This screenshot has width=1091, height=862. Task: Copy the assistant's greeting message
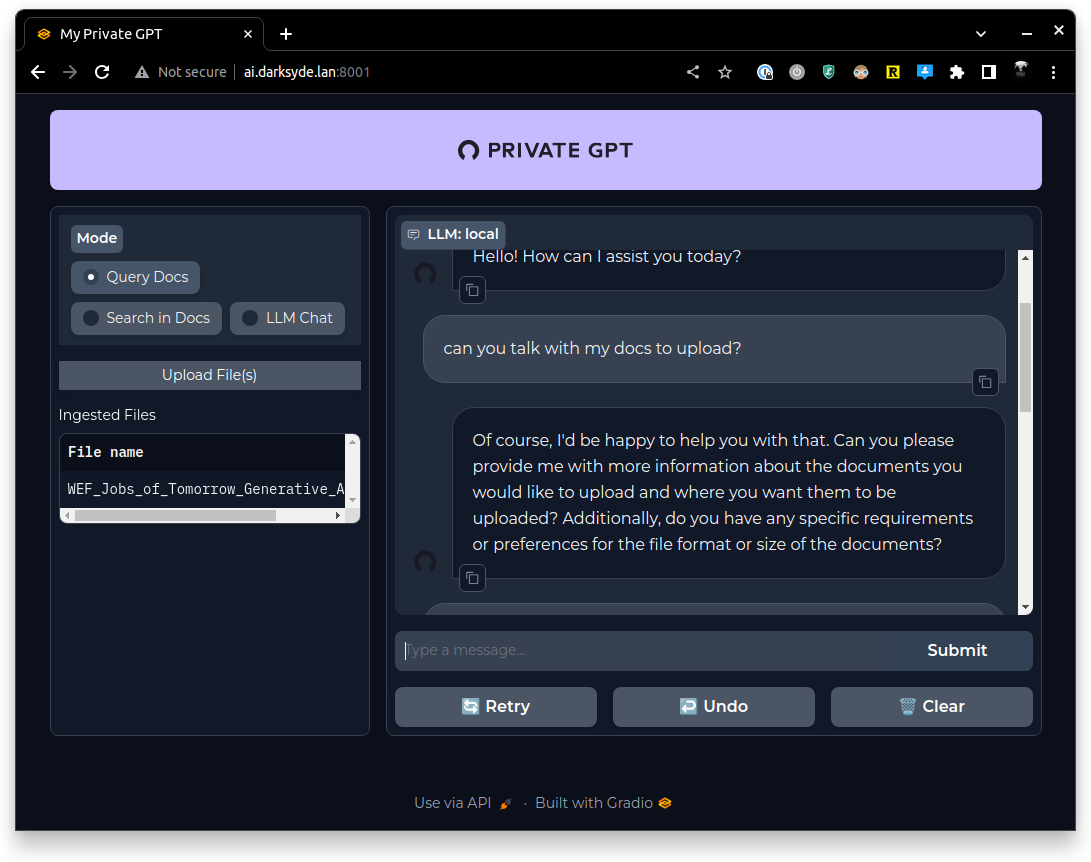pyautogui.click(x=472, y=290)
